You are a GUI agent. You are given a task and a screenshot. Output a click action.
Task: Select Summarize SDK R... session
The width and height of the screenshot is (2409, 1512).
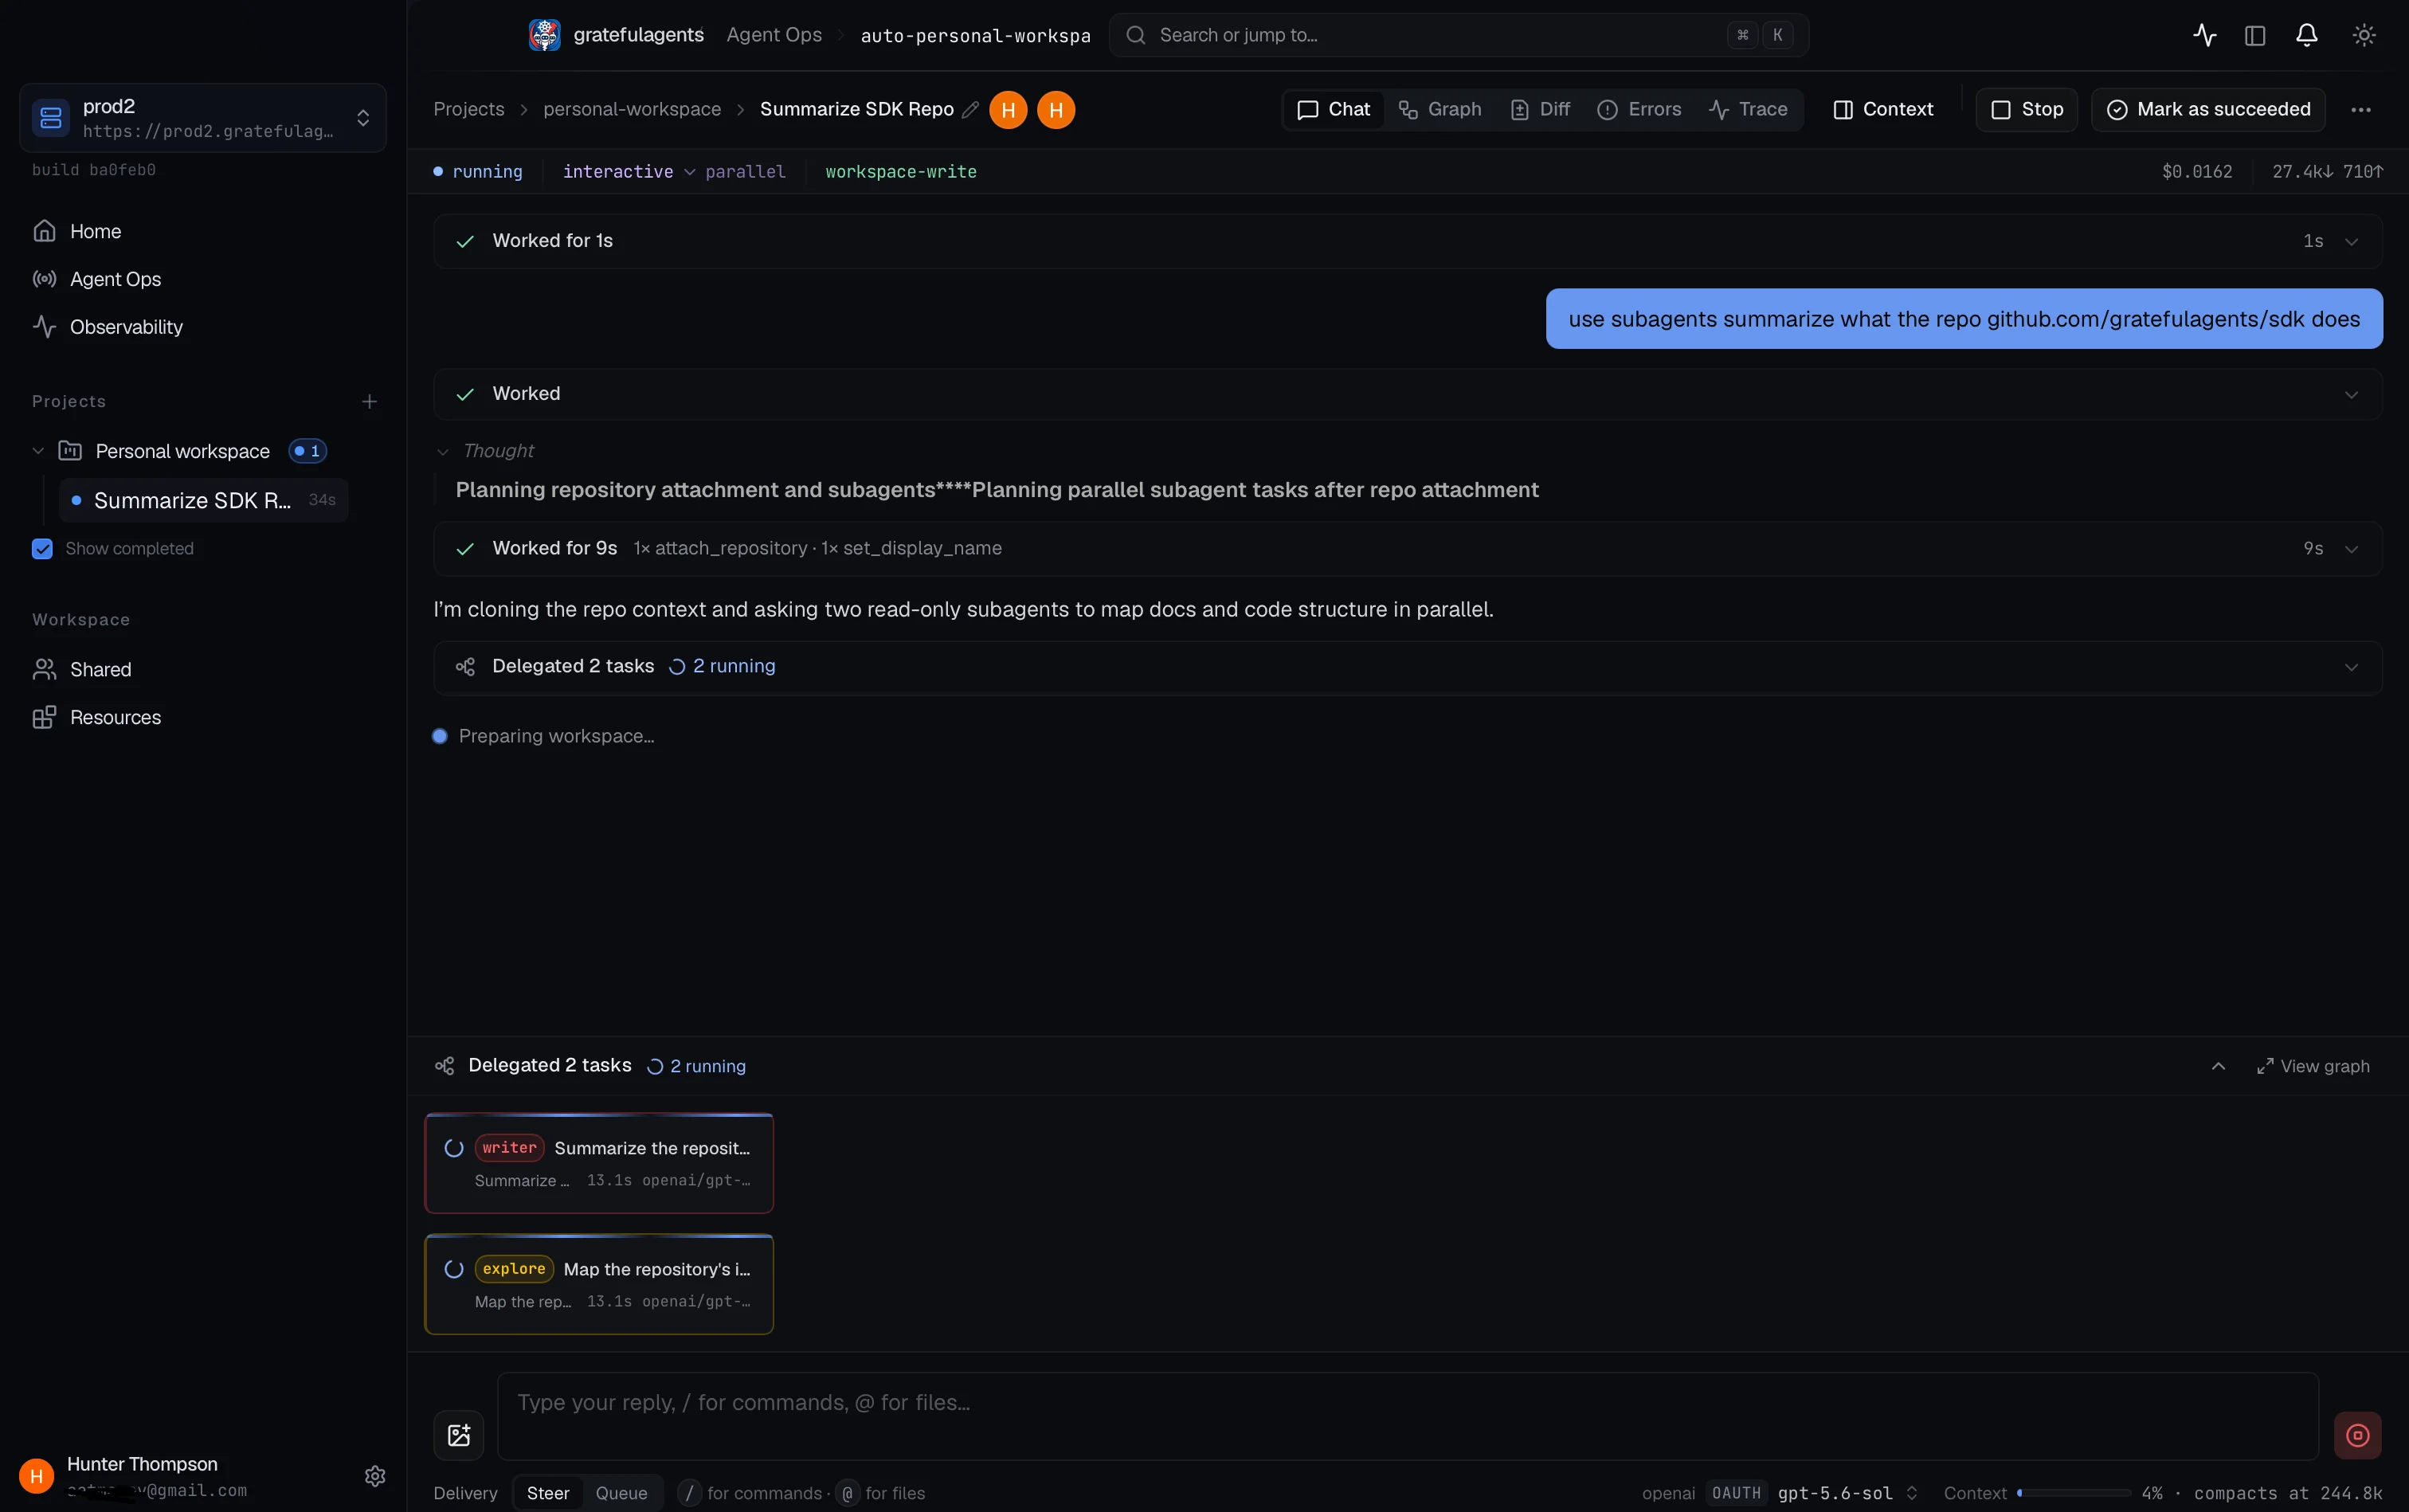pyautogui.click(x=204, y=500)
